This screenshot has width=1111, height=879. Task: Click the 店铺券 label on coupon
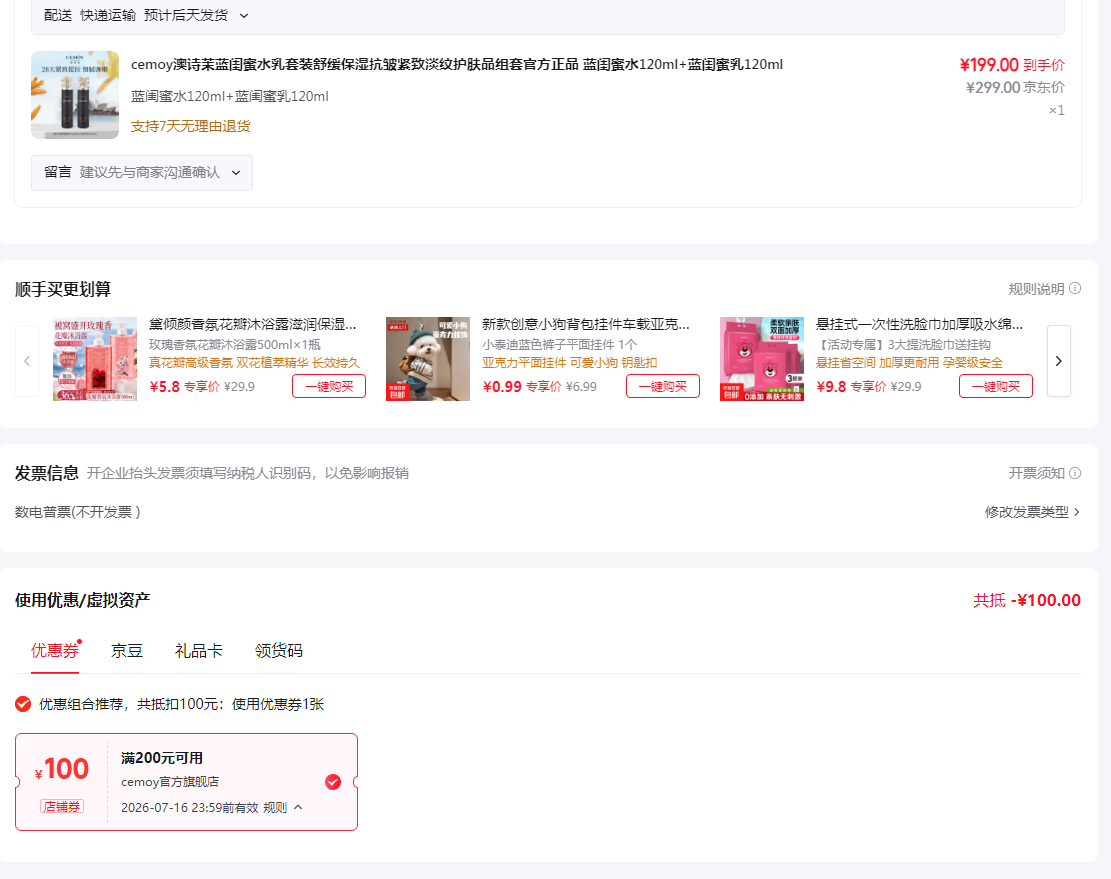[x=62, y=807]
